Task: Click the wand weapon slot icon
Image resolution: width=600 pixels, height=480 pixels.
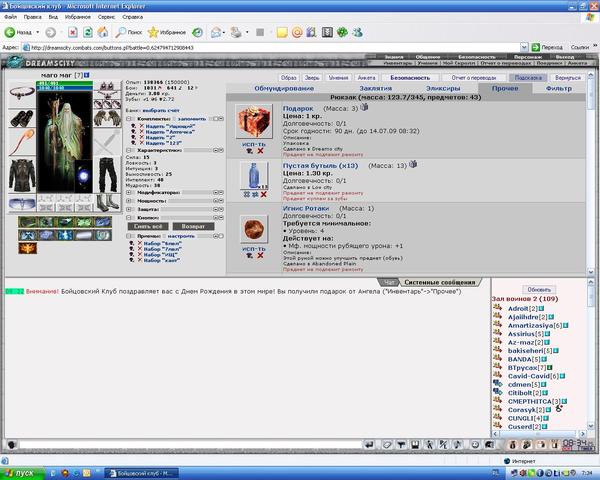Action: (22, 142)
